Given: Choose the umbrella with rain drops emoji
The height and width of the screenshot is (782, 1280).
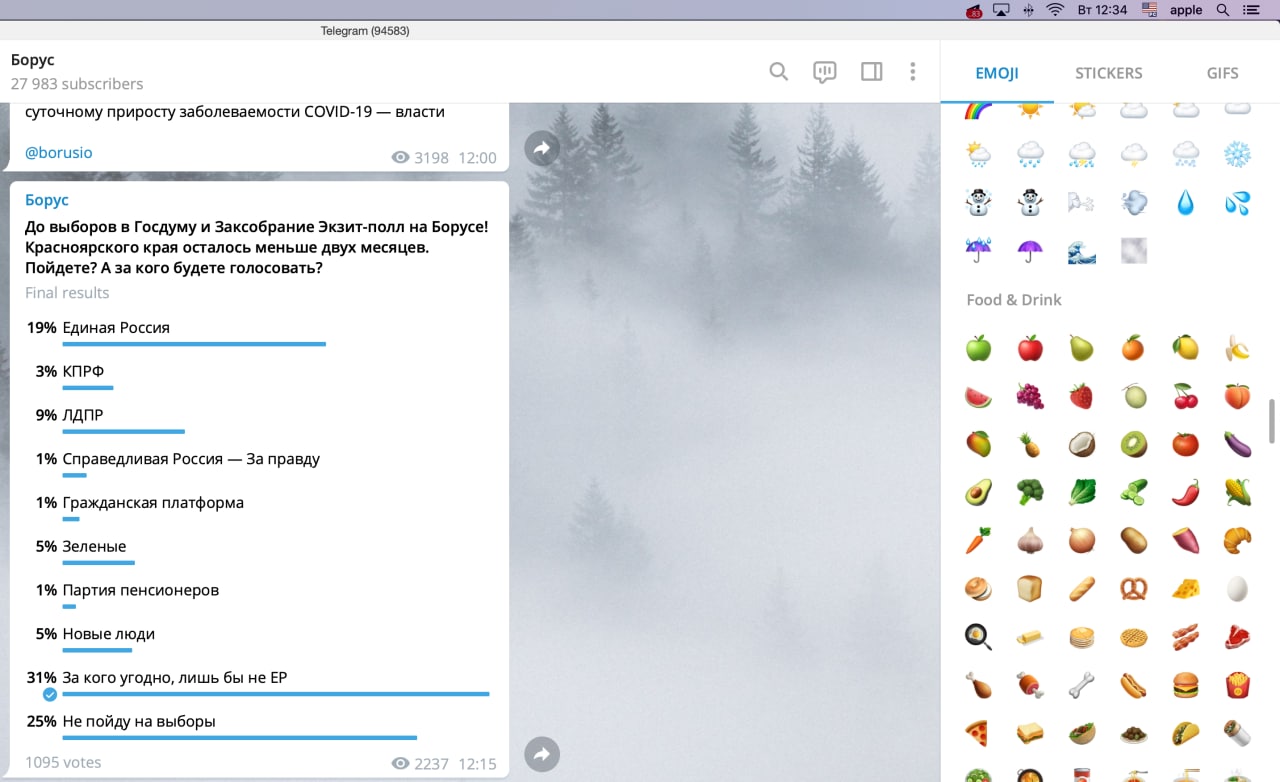Looking at the screenshot, I should pyautogui.click(x=978, y=249).
